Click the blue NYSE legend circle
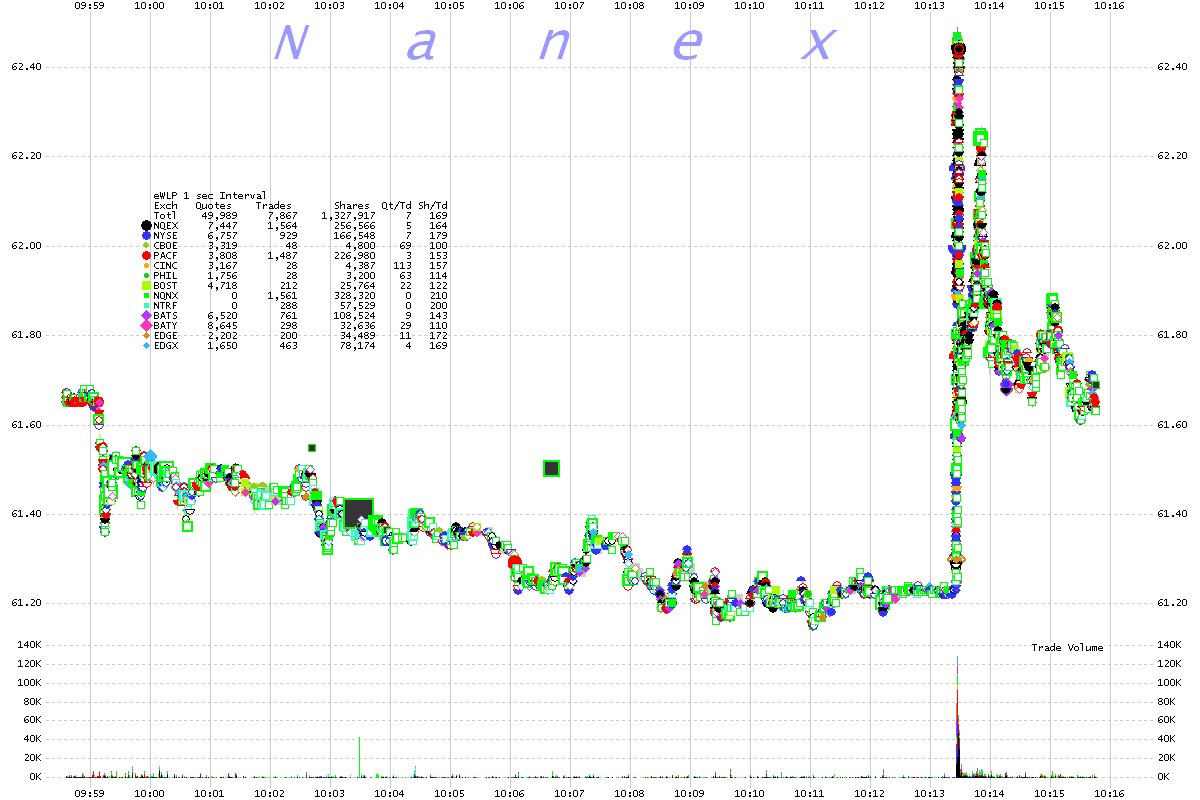1200x800 pixels. [x=146, y=235]
